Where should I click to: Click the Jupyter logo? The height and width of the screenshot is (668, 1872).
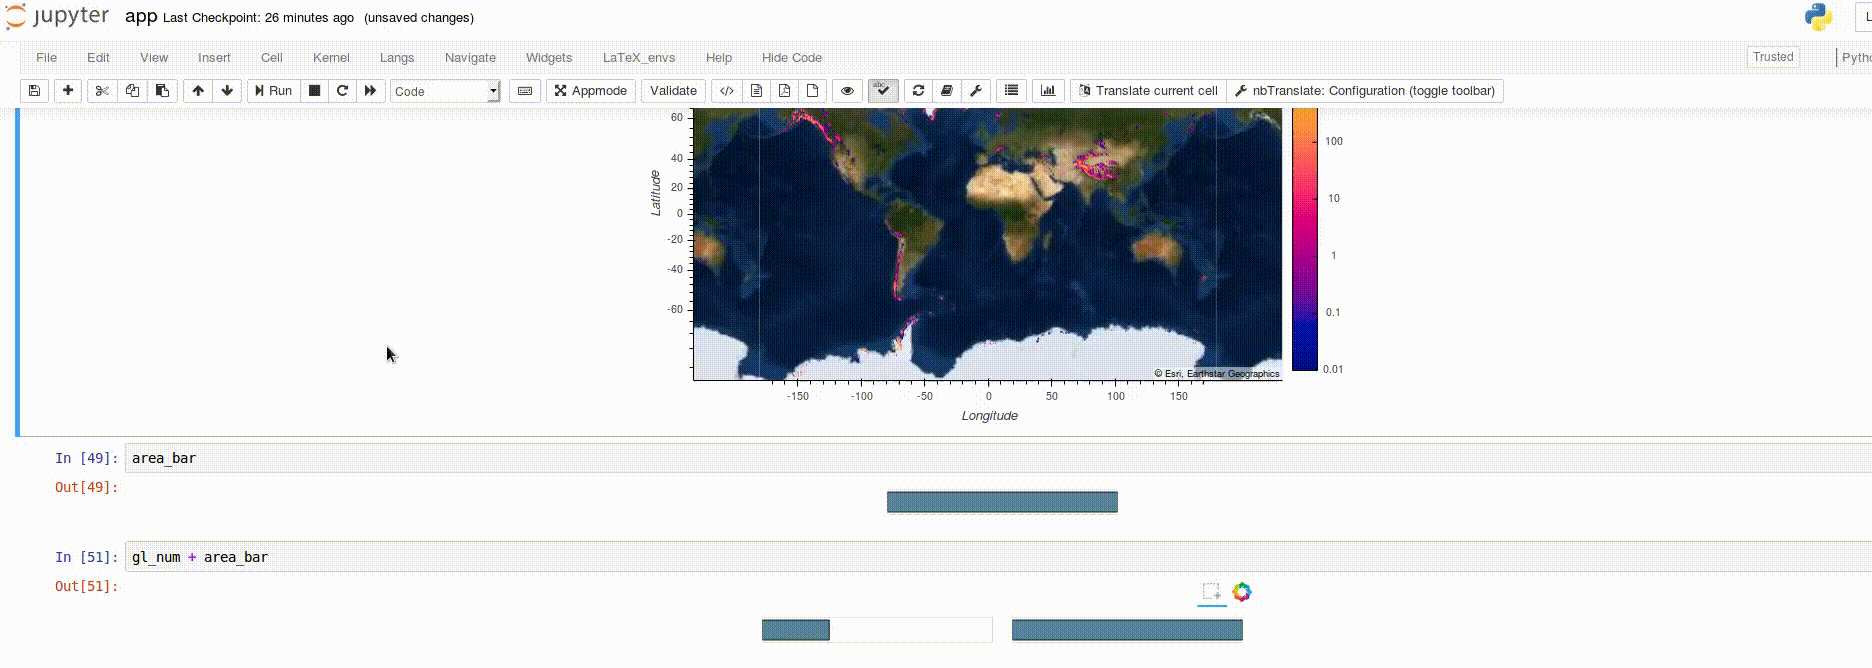tap(58, 17)
